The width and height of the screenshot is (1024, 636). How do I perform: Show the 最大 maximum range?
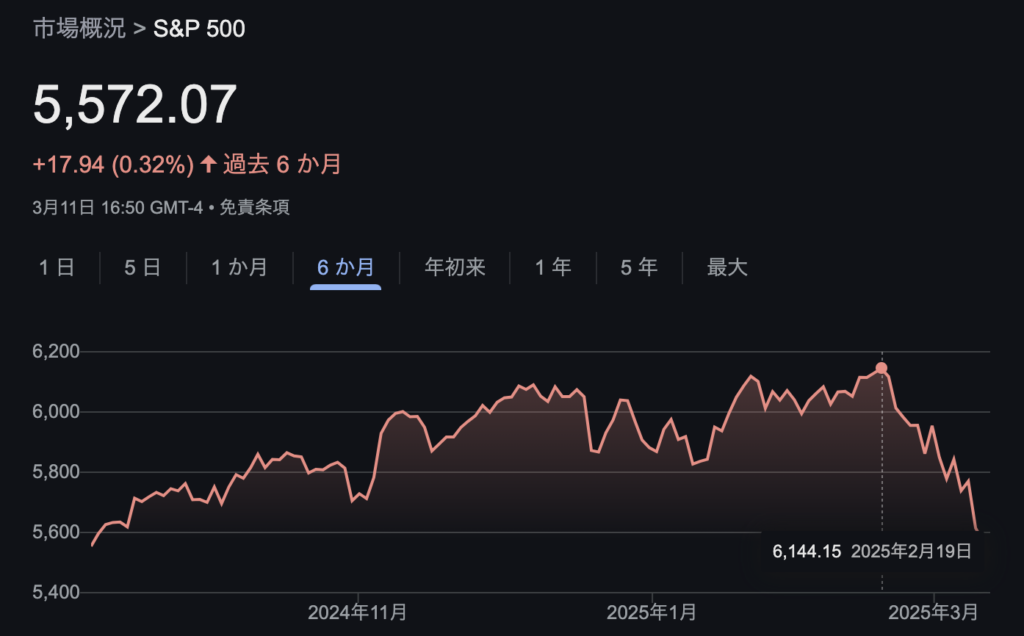pos(727,267)
